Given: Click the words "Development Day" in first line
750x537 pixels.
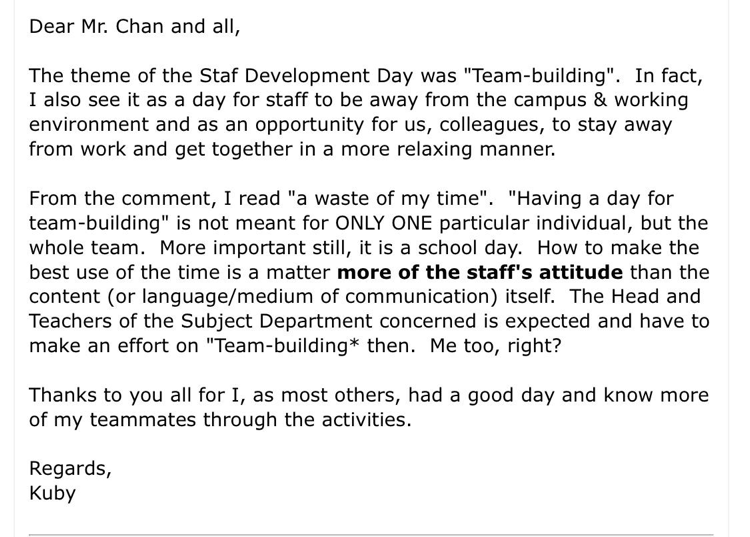Looking at the screenshot, I should click(330, 76).
